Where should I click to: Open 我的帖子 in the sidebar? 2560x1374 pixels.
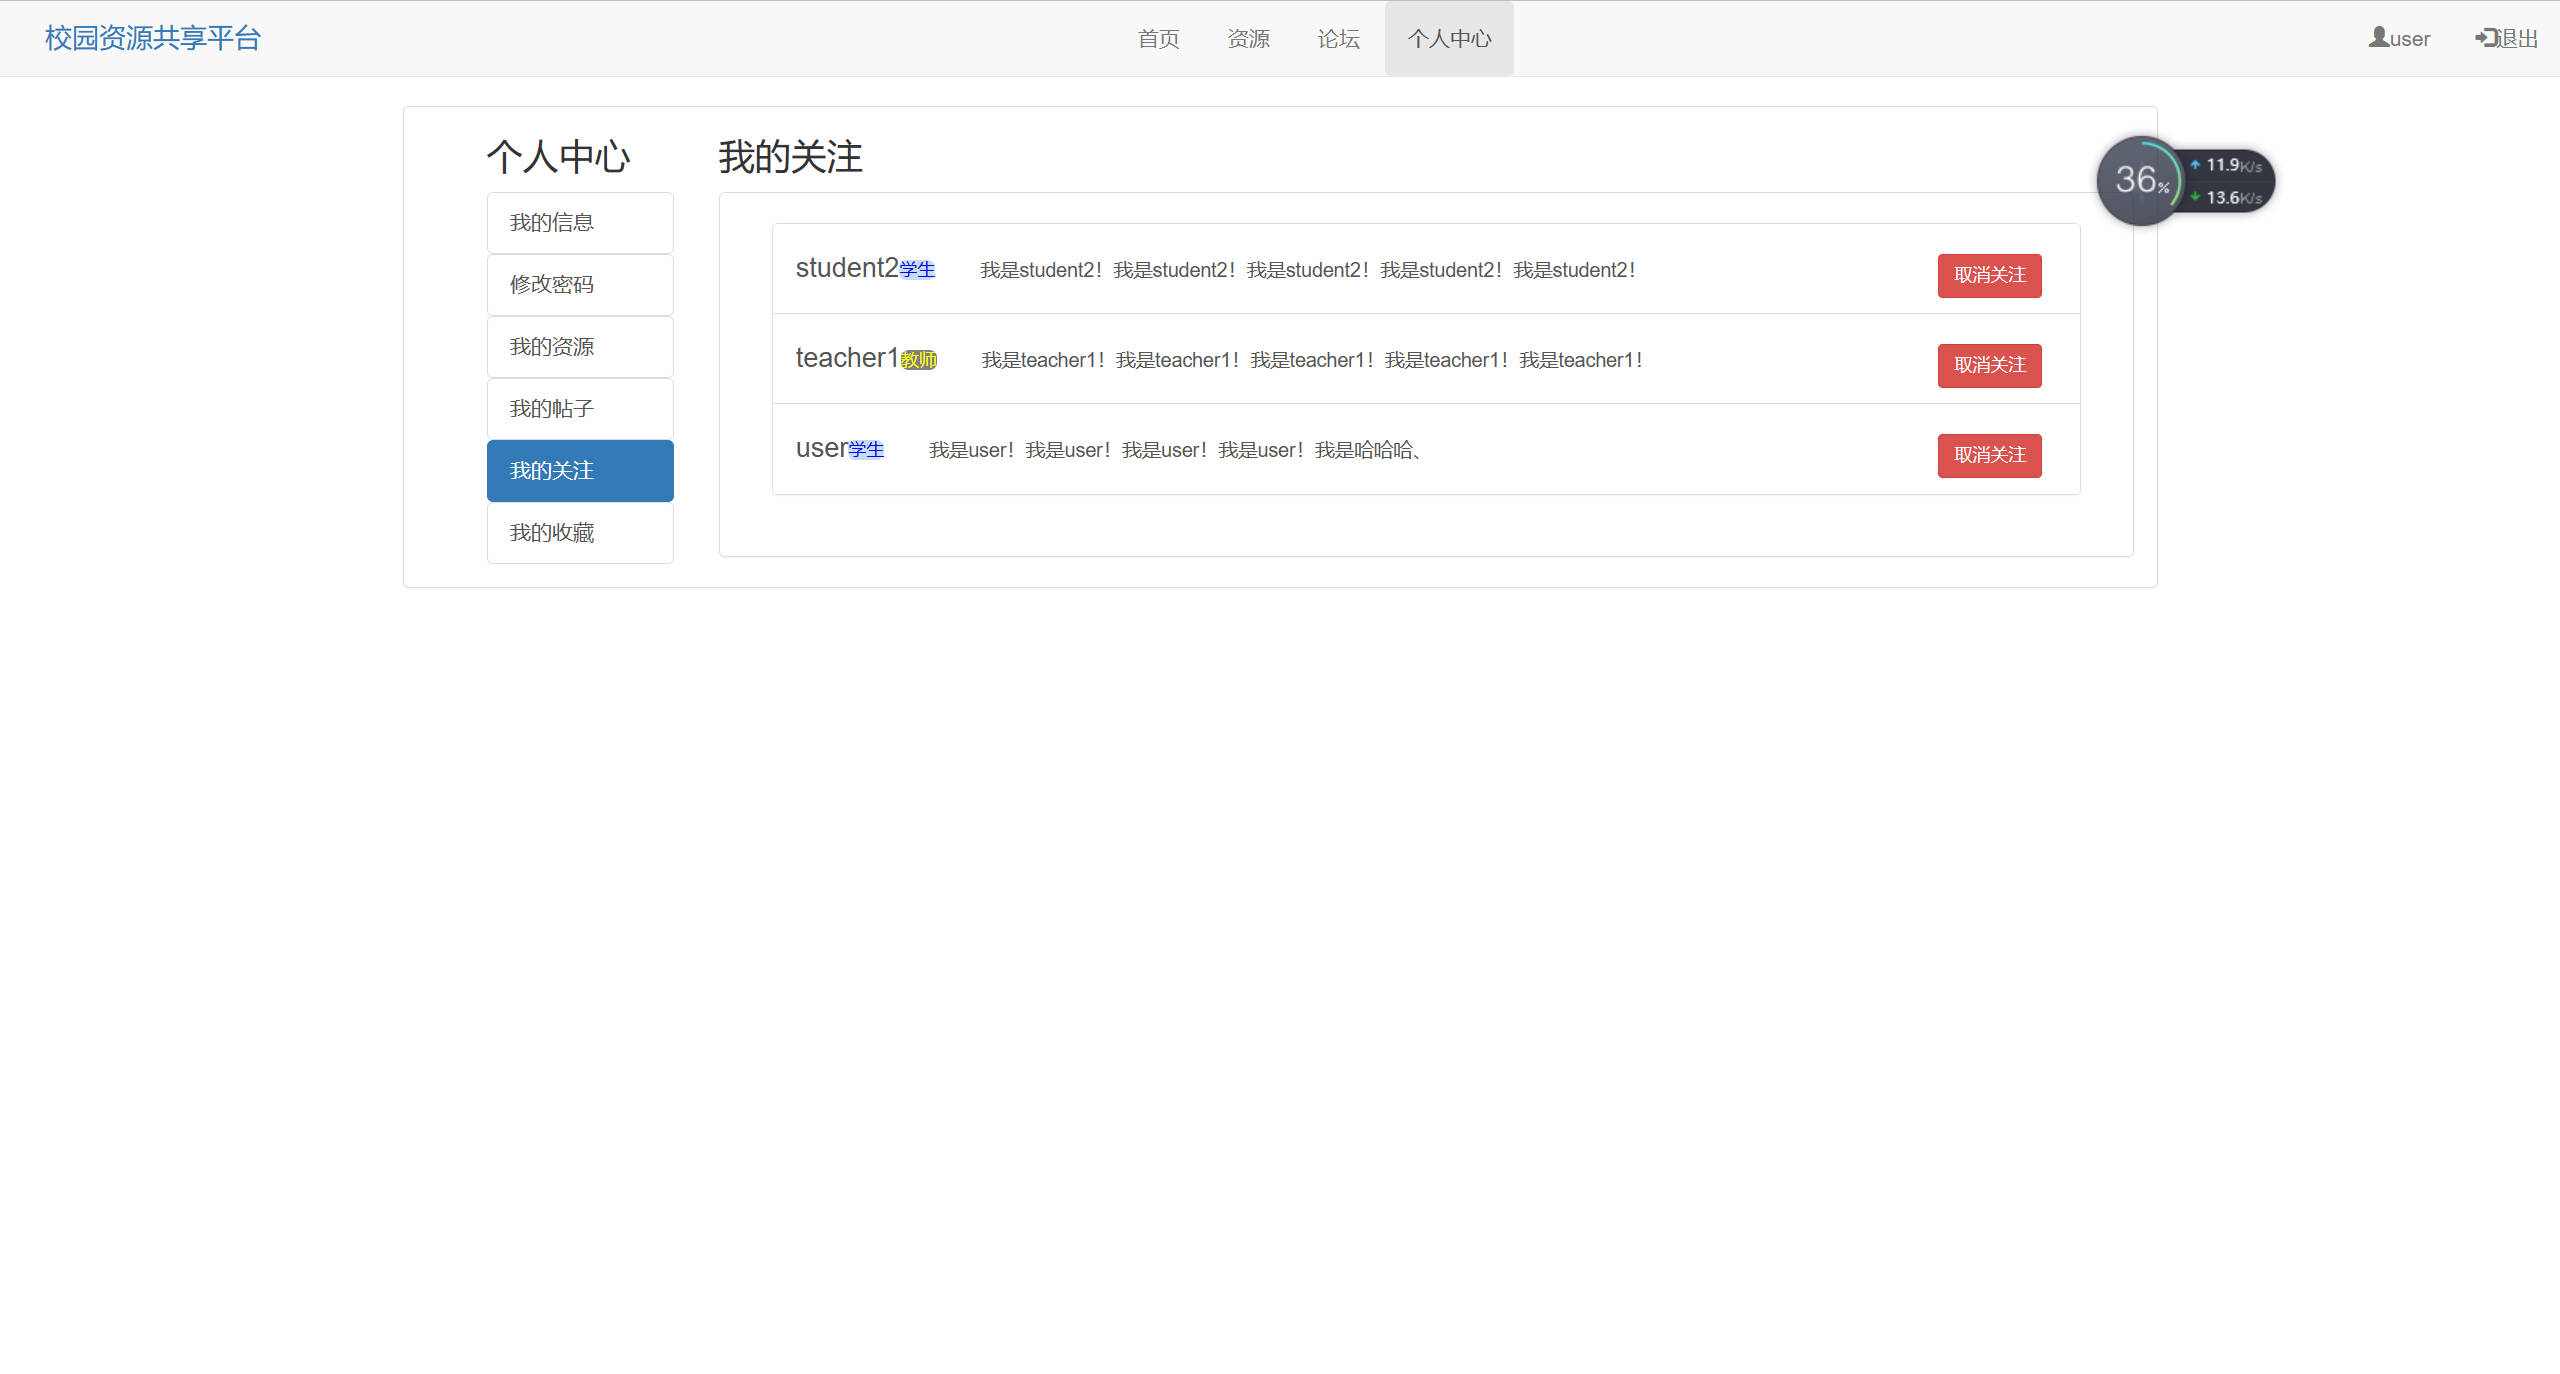click(580, 409)
